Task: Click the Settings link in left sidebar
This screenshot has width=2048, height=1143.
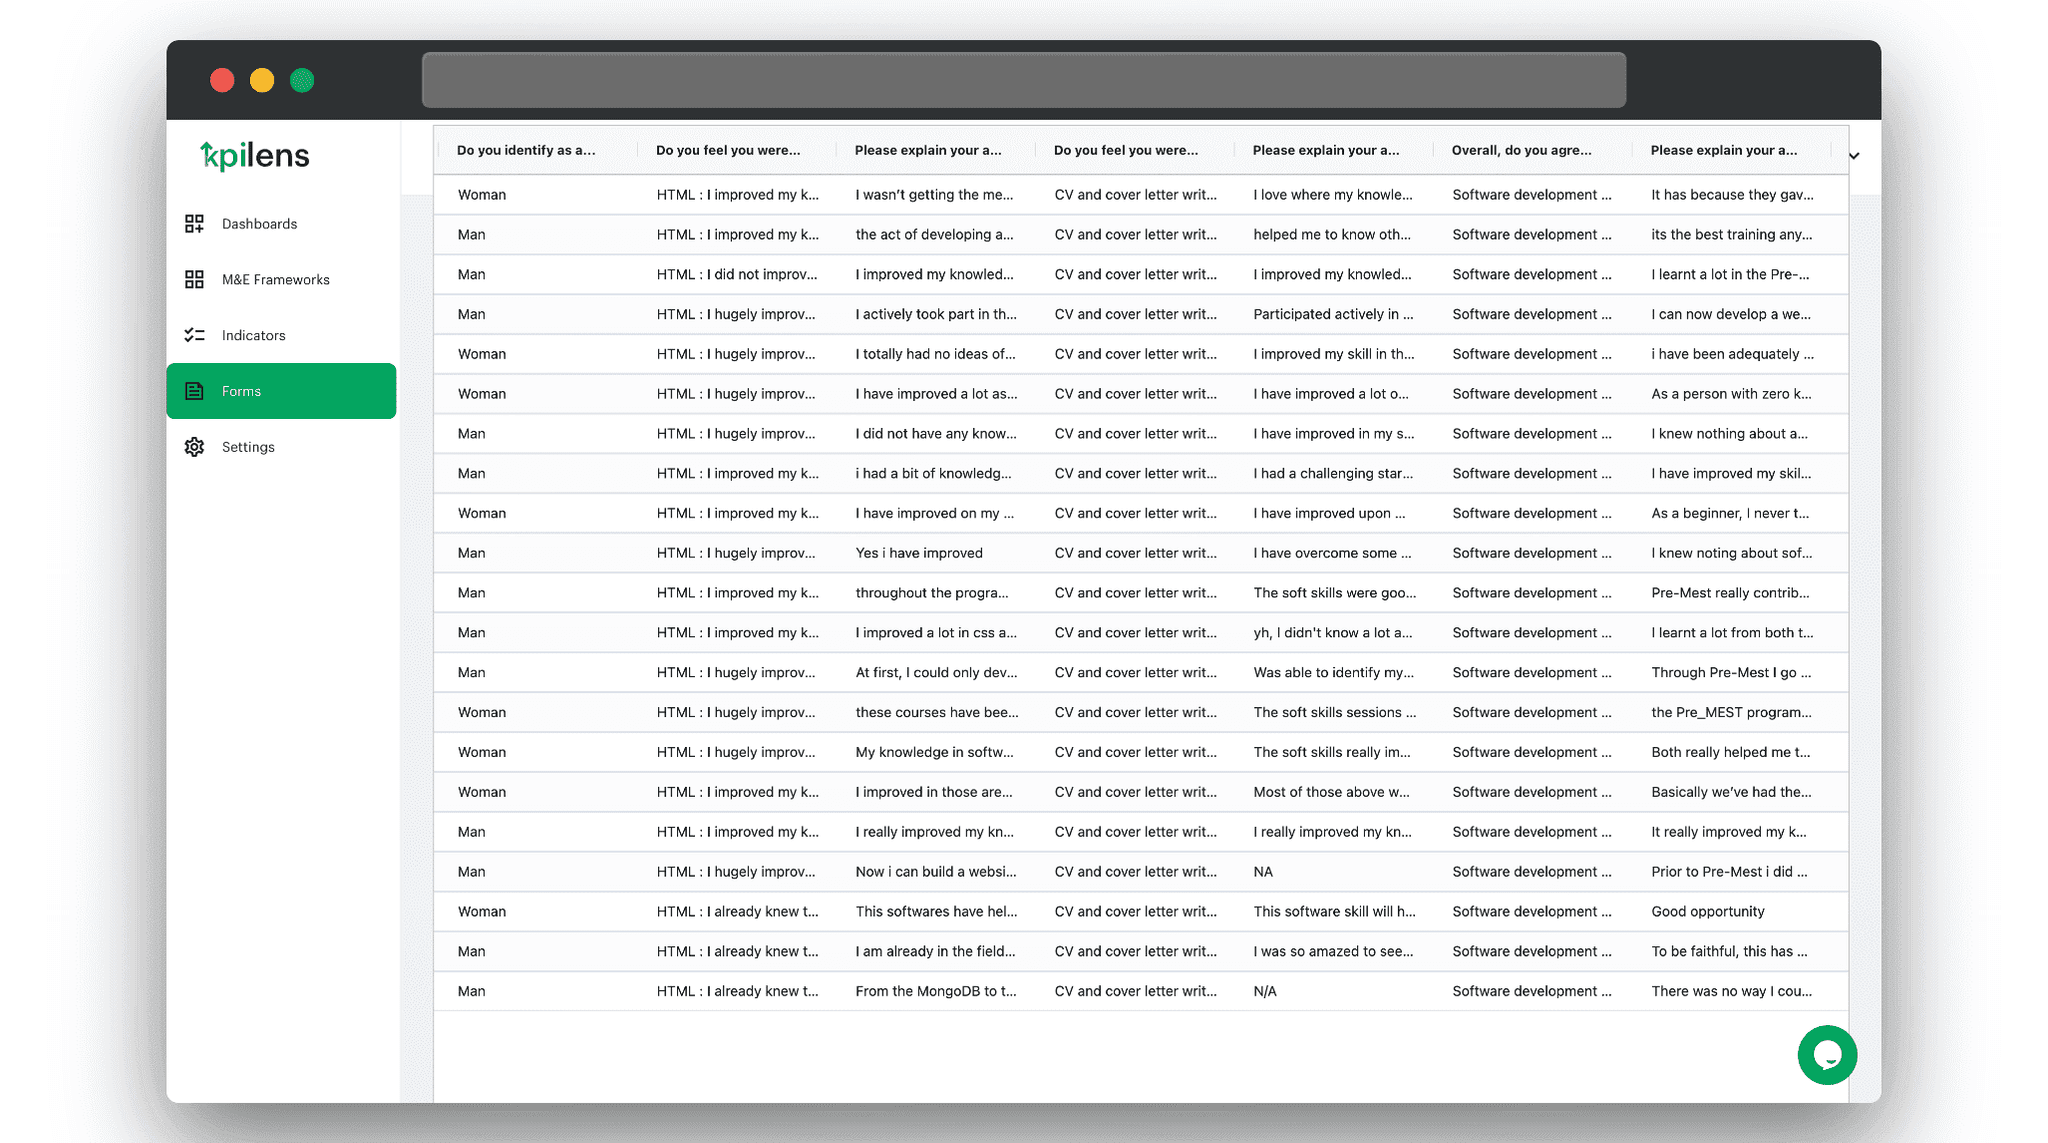Action: pyautogui.click(x=248, y=446)
